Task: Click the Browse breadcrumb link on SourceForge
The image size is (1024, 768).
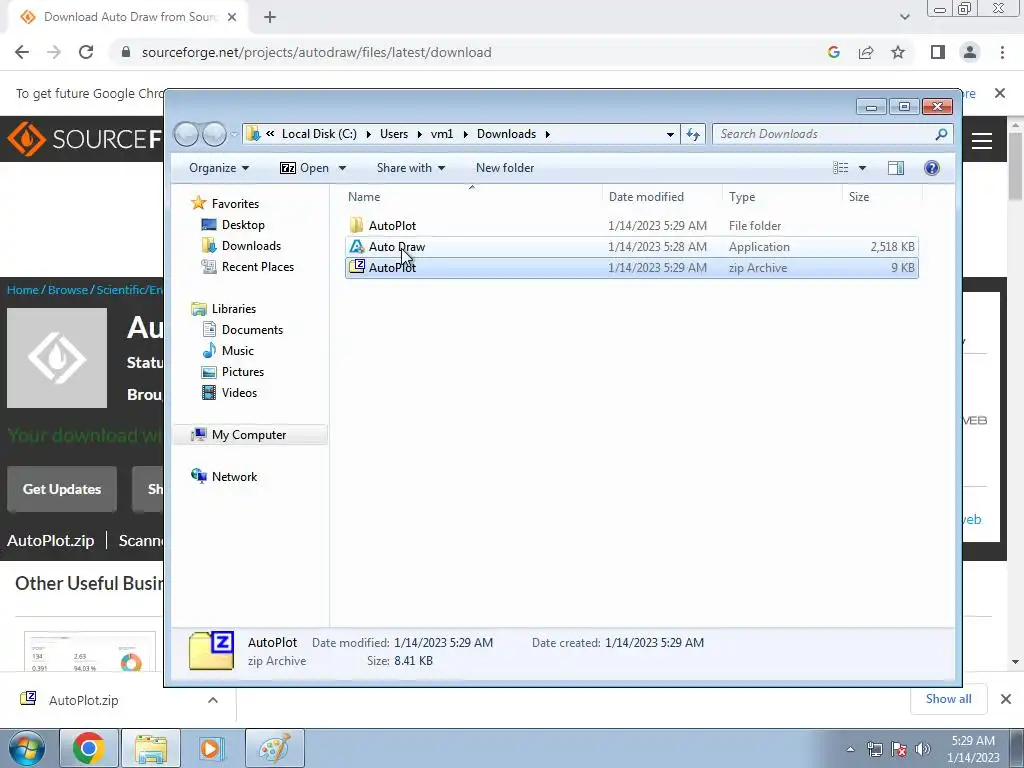Action: click(x=68, y=290)
